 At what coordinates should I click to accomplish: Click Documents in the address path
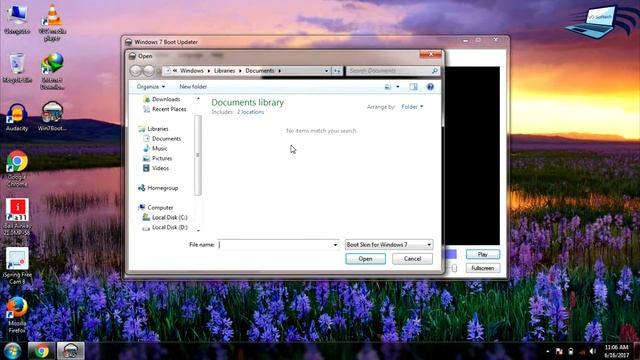click(260, 71)
